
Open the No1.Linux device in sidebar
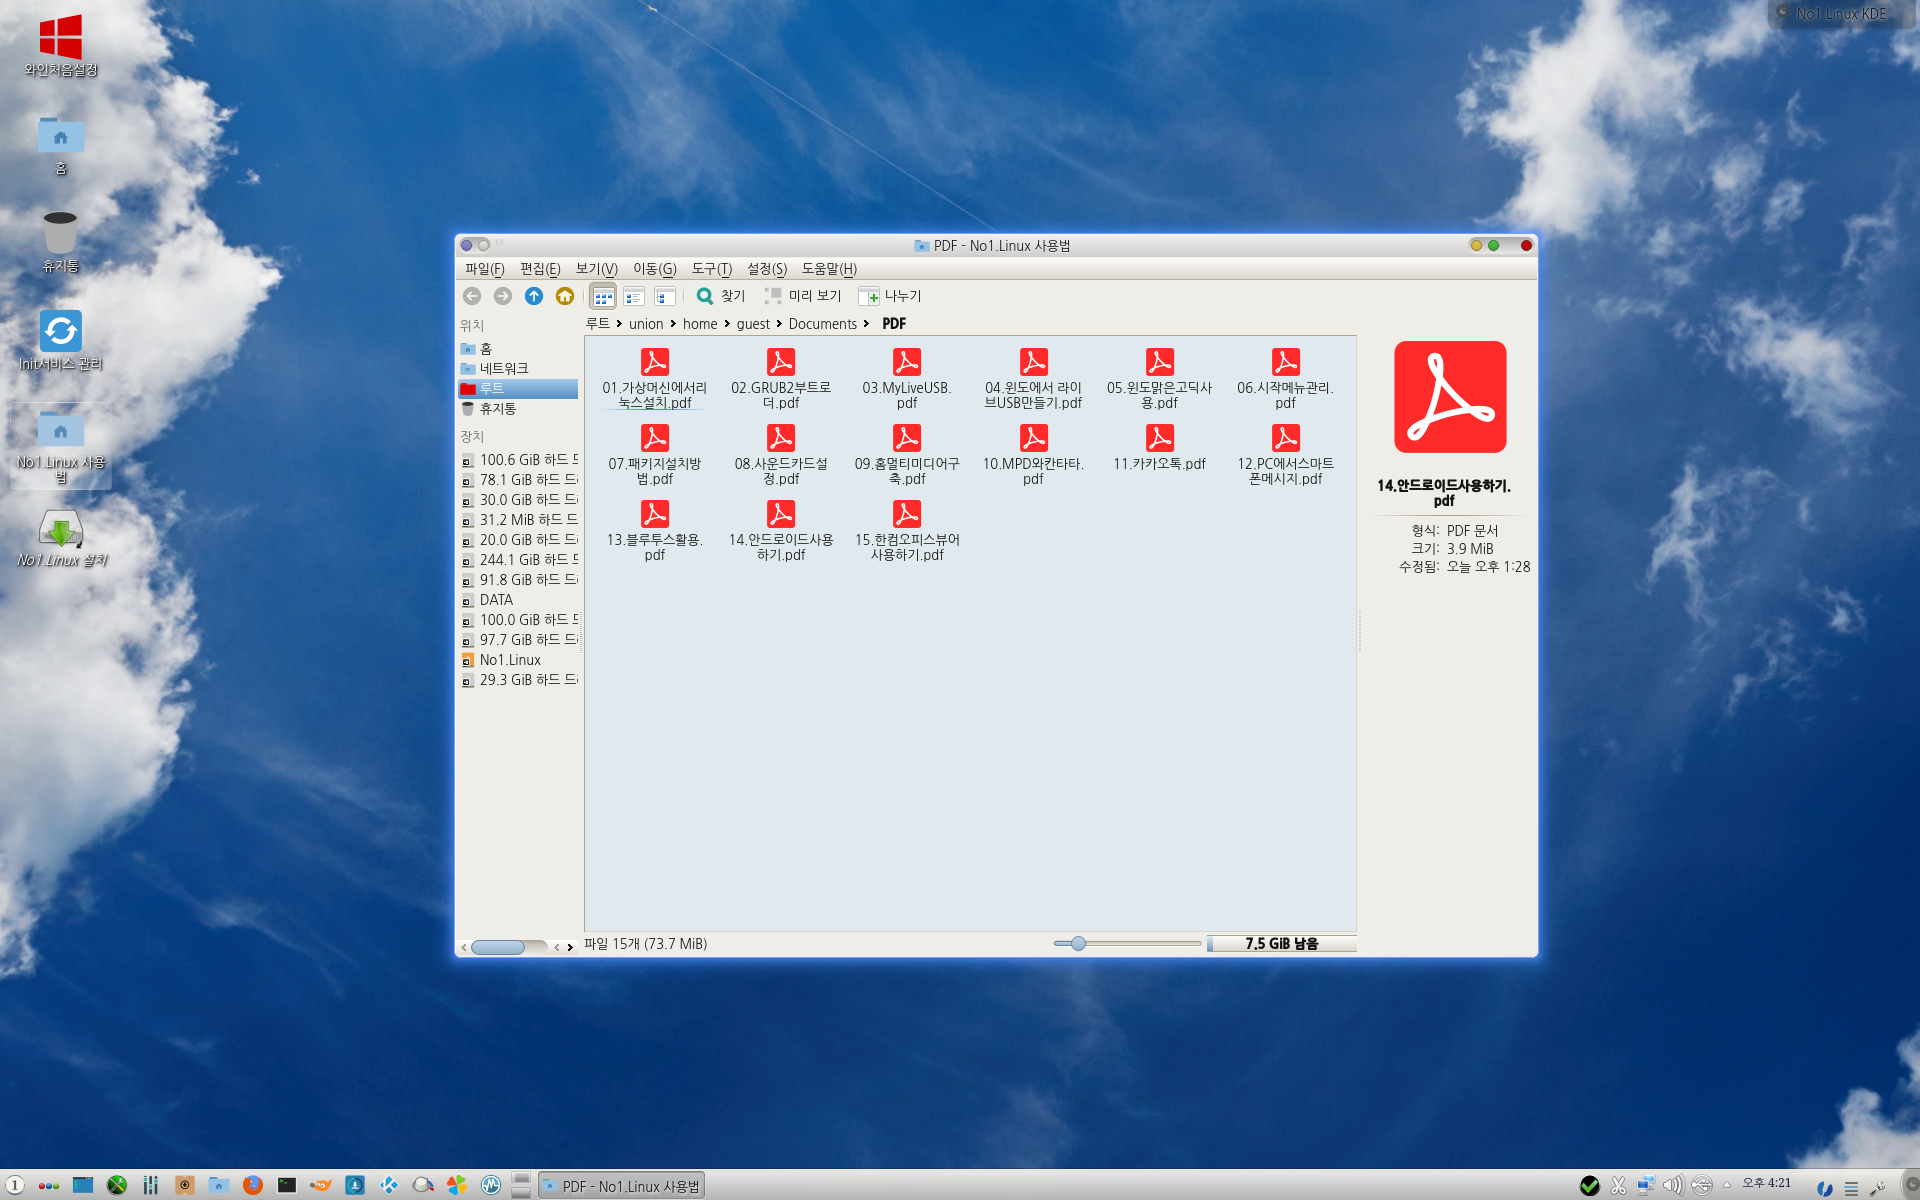coord(518,660)
